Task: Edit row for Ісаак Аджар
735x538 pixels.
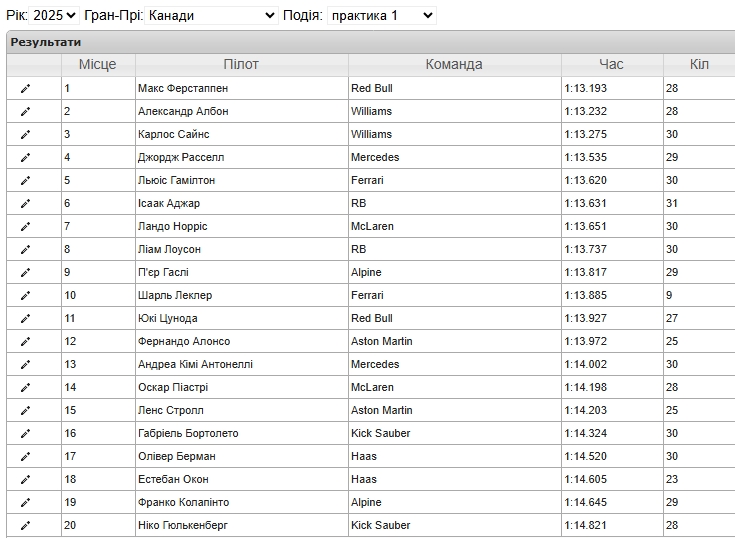Action: (25, 203)
